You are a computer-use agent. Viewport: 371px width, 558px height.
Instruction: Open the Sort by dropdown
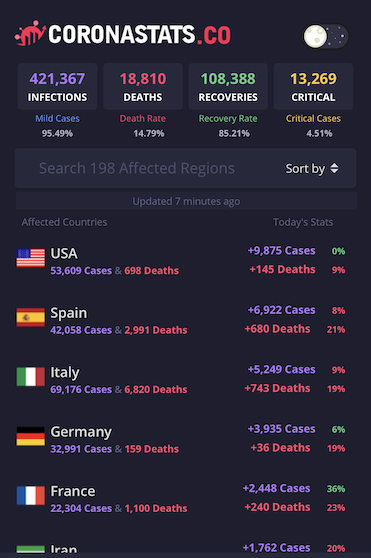(312, 169)
